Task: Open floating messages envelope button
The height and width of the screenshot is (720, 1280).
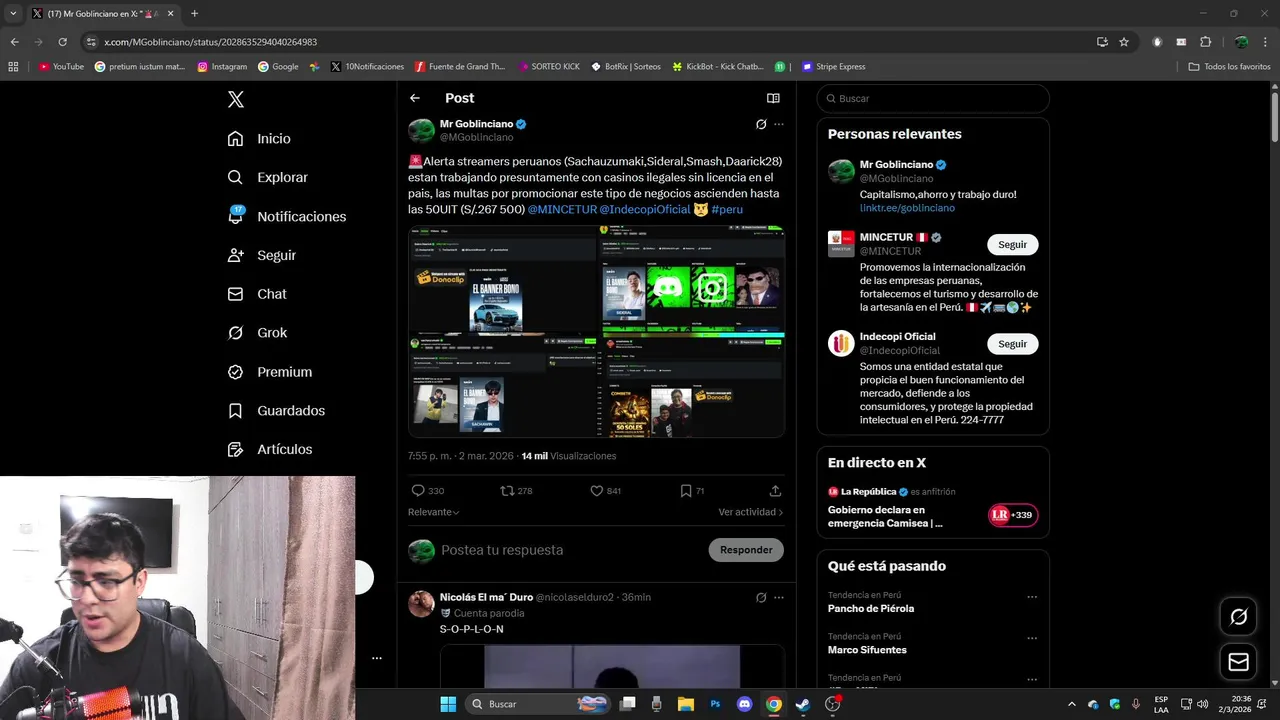Action: pyautogui.click(x=1238, y=662)
